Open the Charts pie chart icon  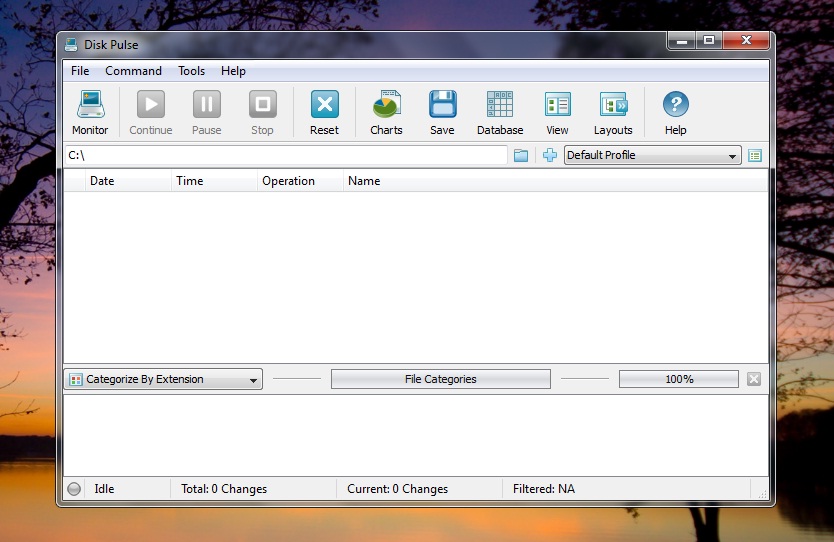386,112
